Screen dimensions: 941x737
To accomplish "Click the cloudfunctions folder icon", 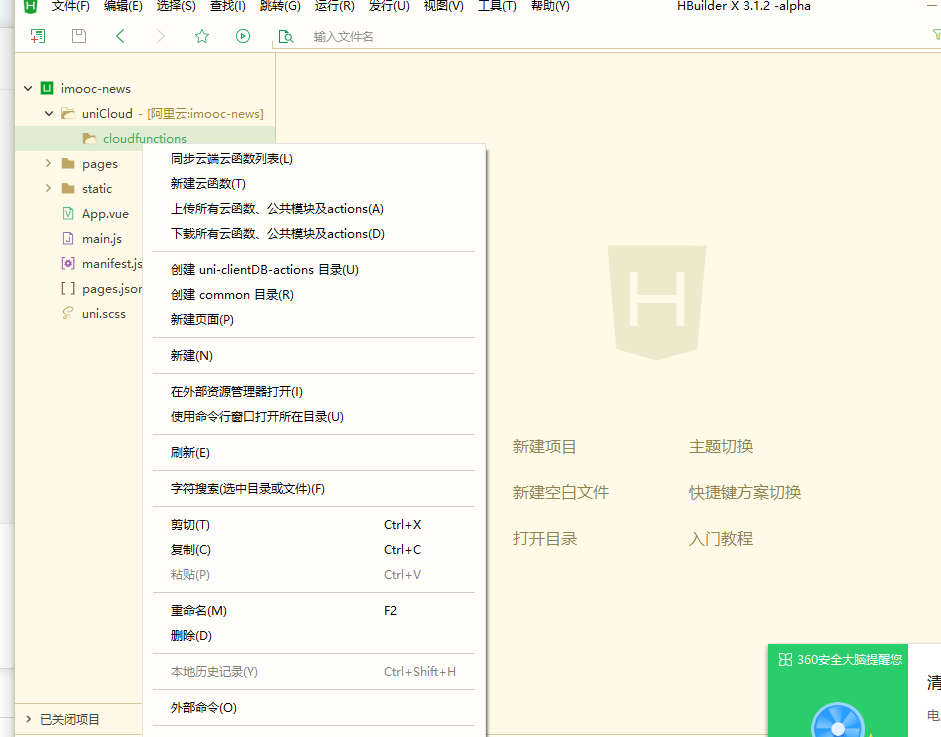I will [x=89, y=139].
